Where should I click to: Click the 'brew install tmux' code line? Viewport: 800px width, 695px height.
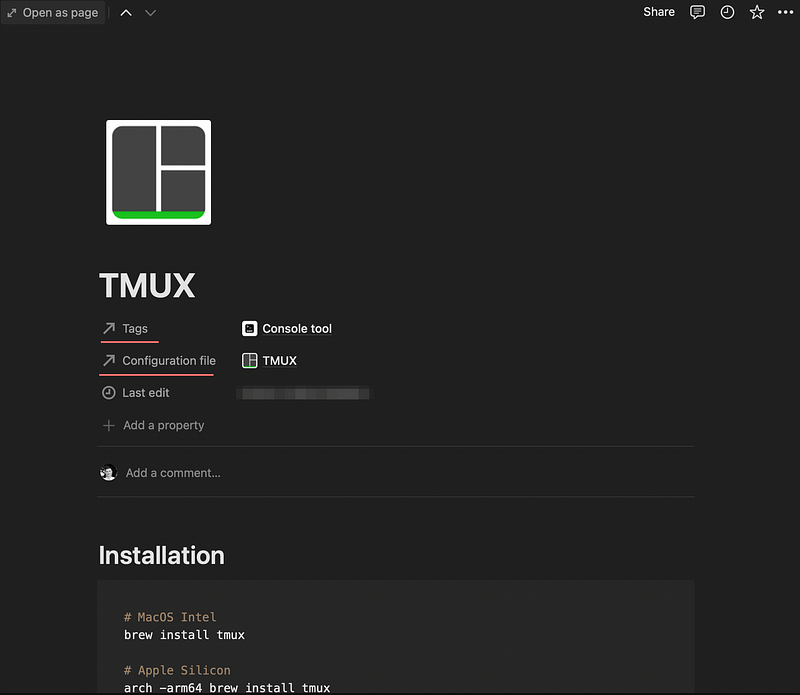pos(184,635)
